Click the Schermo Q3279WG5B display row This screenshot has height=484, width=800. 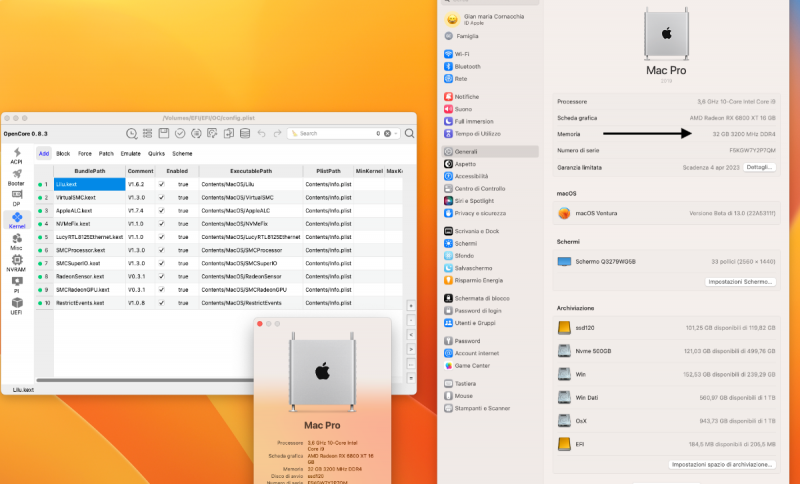coord(666,262)
